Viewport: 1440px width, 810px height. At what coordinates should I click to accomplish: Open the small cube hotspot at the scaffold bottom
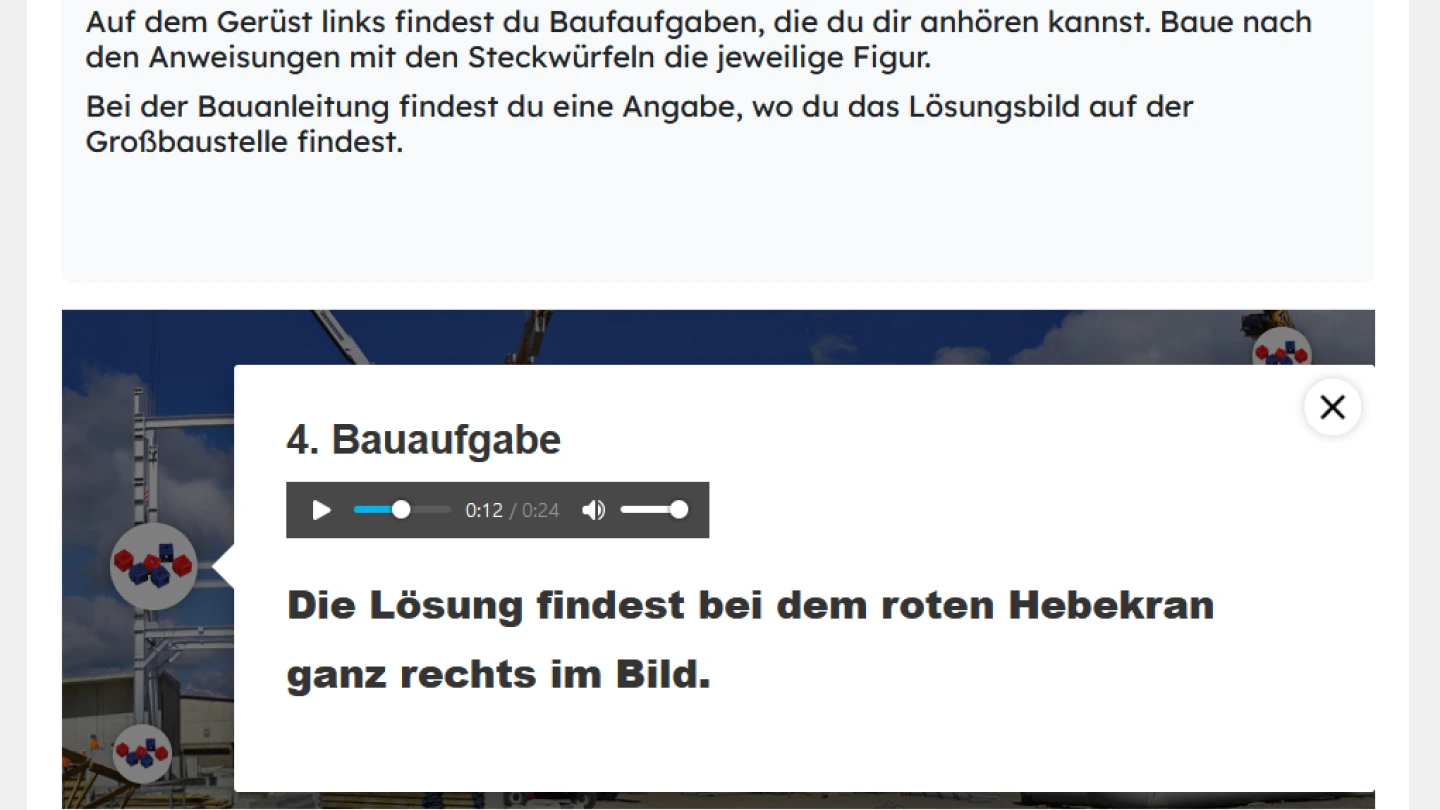[142, 754]
